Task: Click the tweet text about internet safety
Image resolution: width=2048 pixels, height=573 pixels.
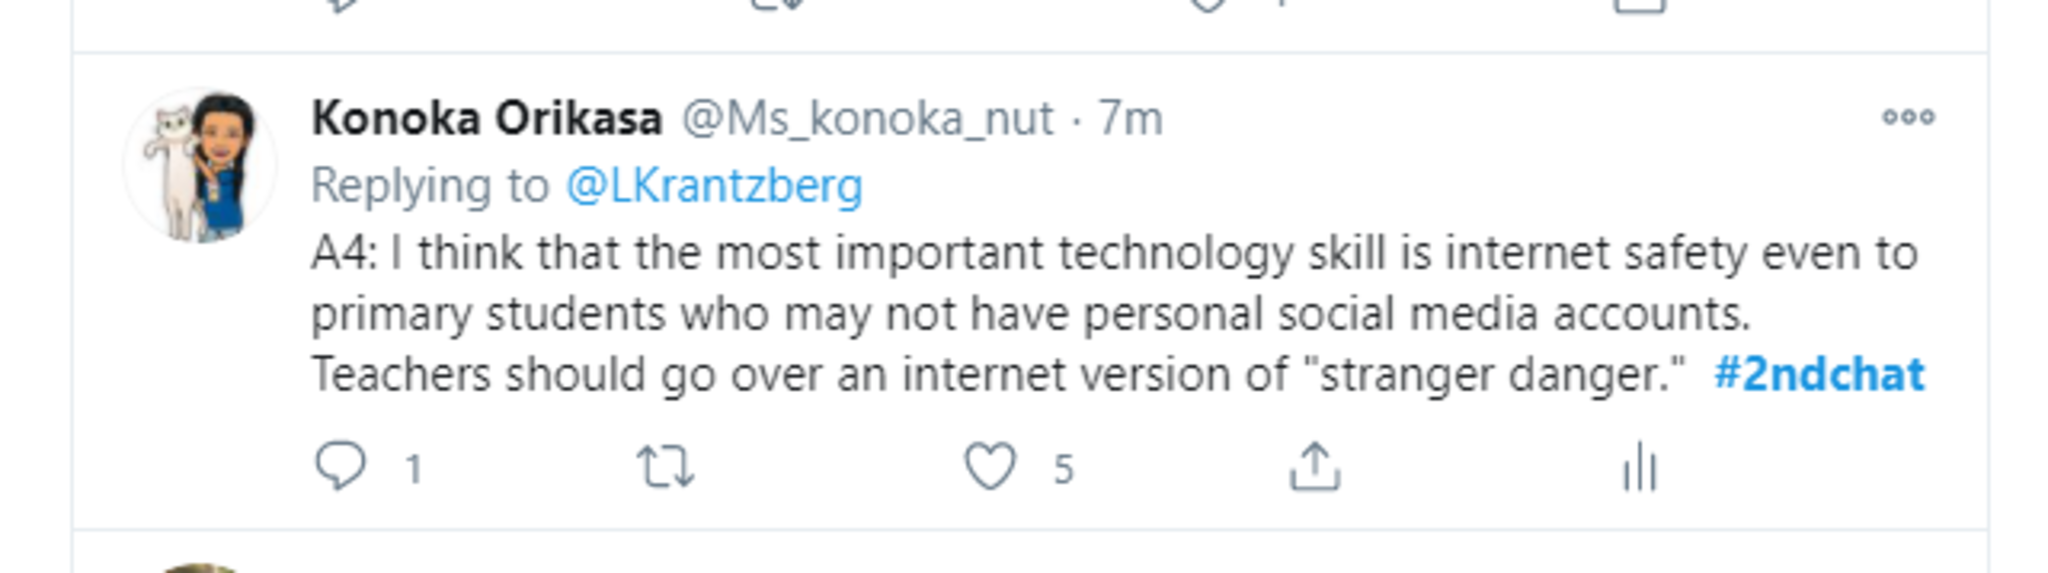Action: click(1030, 314)
